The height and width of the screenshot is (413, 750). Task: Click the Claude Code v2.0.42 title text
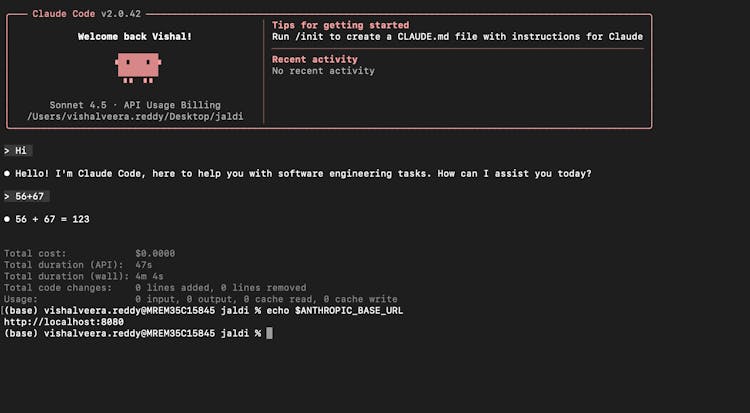tap(82, 14)
